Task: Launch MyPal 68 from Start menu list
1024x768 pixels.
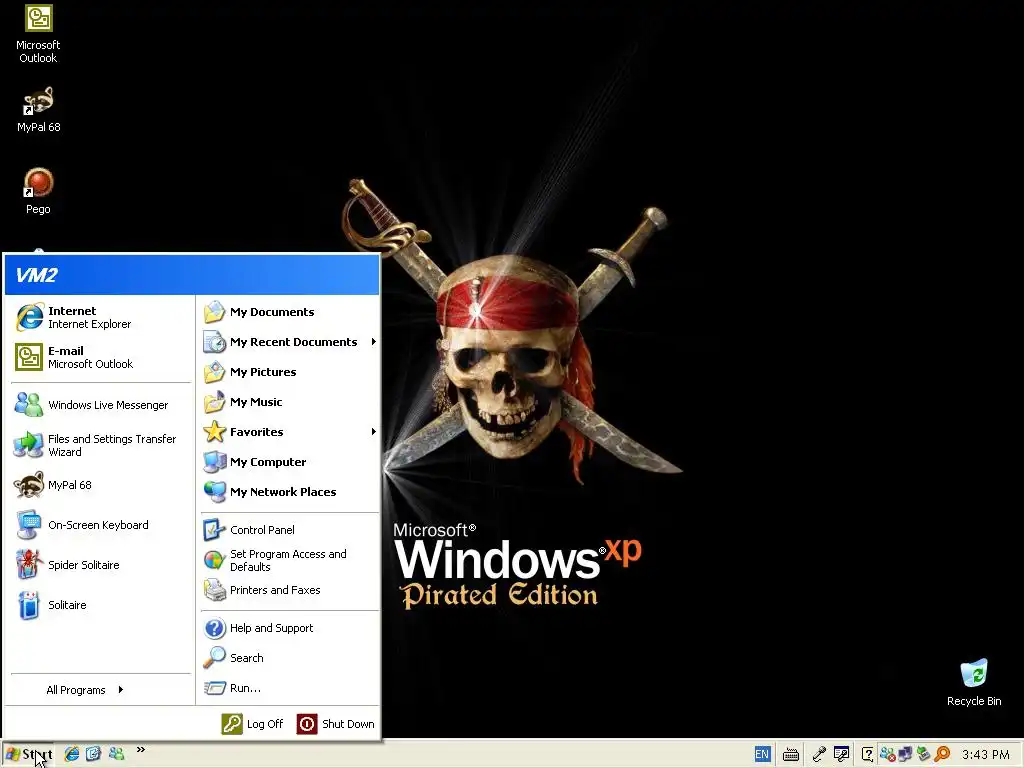Action: point(101,485)
